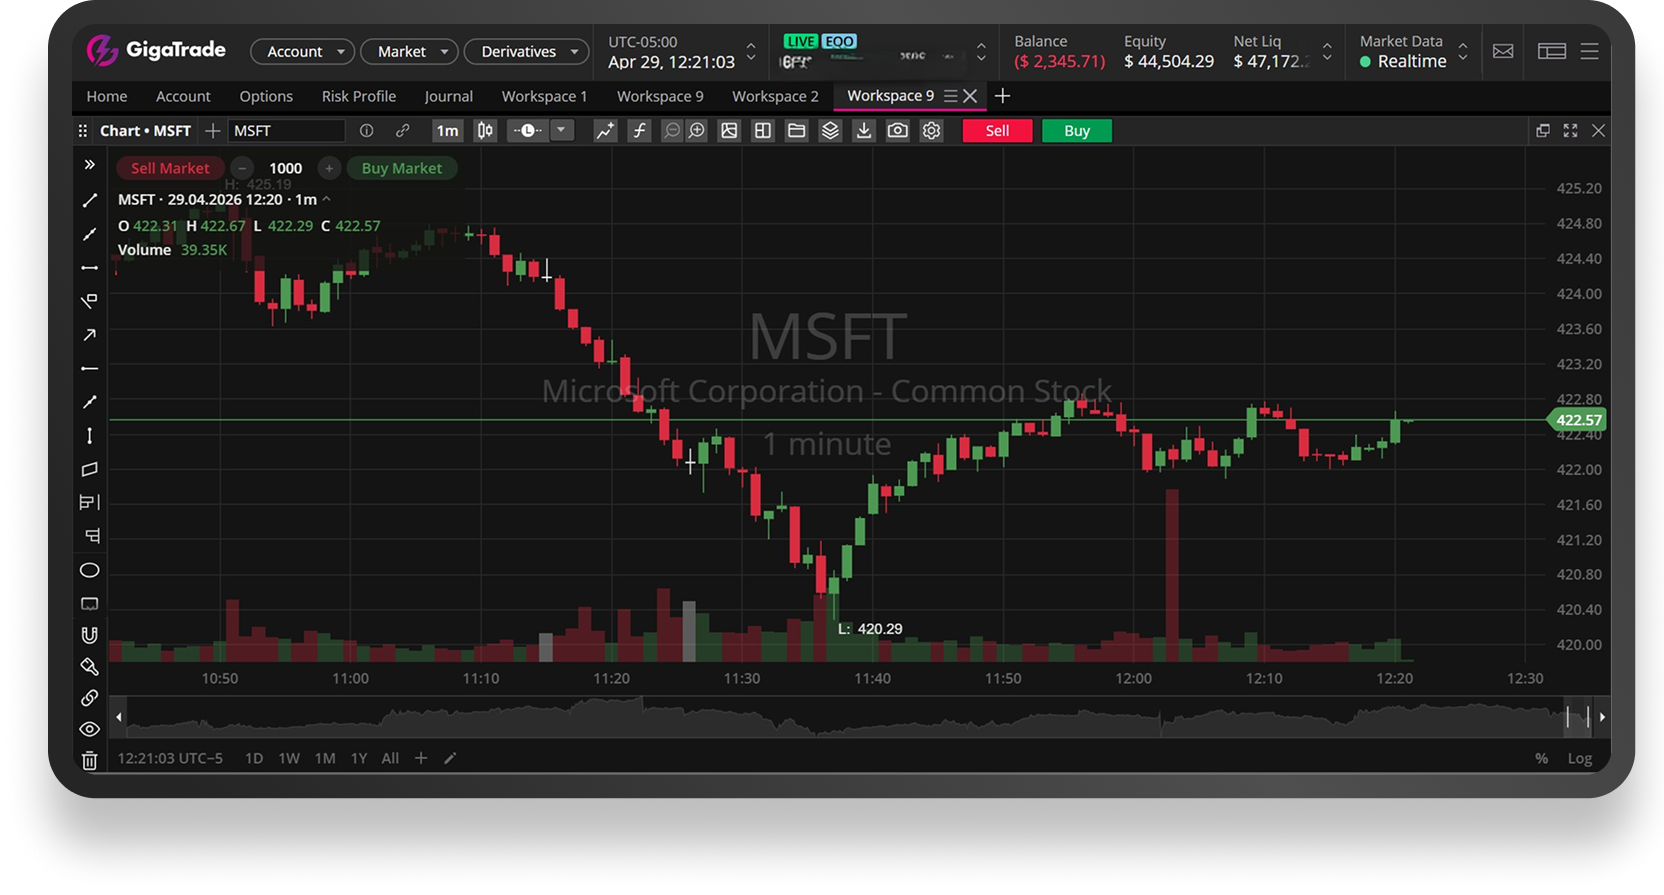The image size is (1664, 895).
Task: Select the parallelogram channel tool
Action: tap(89, 469)
